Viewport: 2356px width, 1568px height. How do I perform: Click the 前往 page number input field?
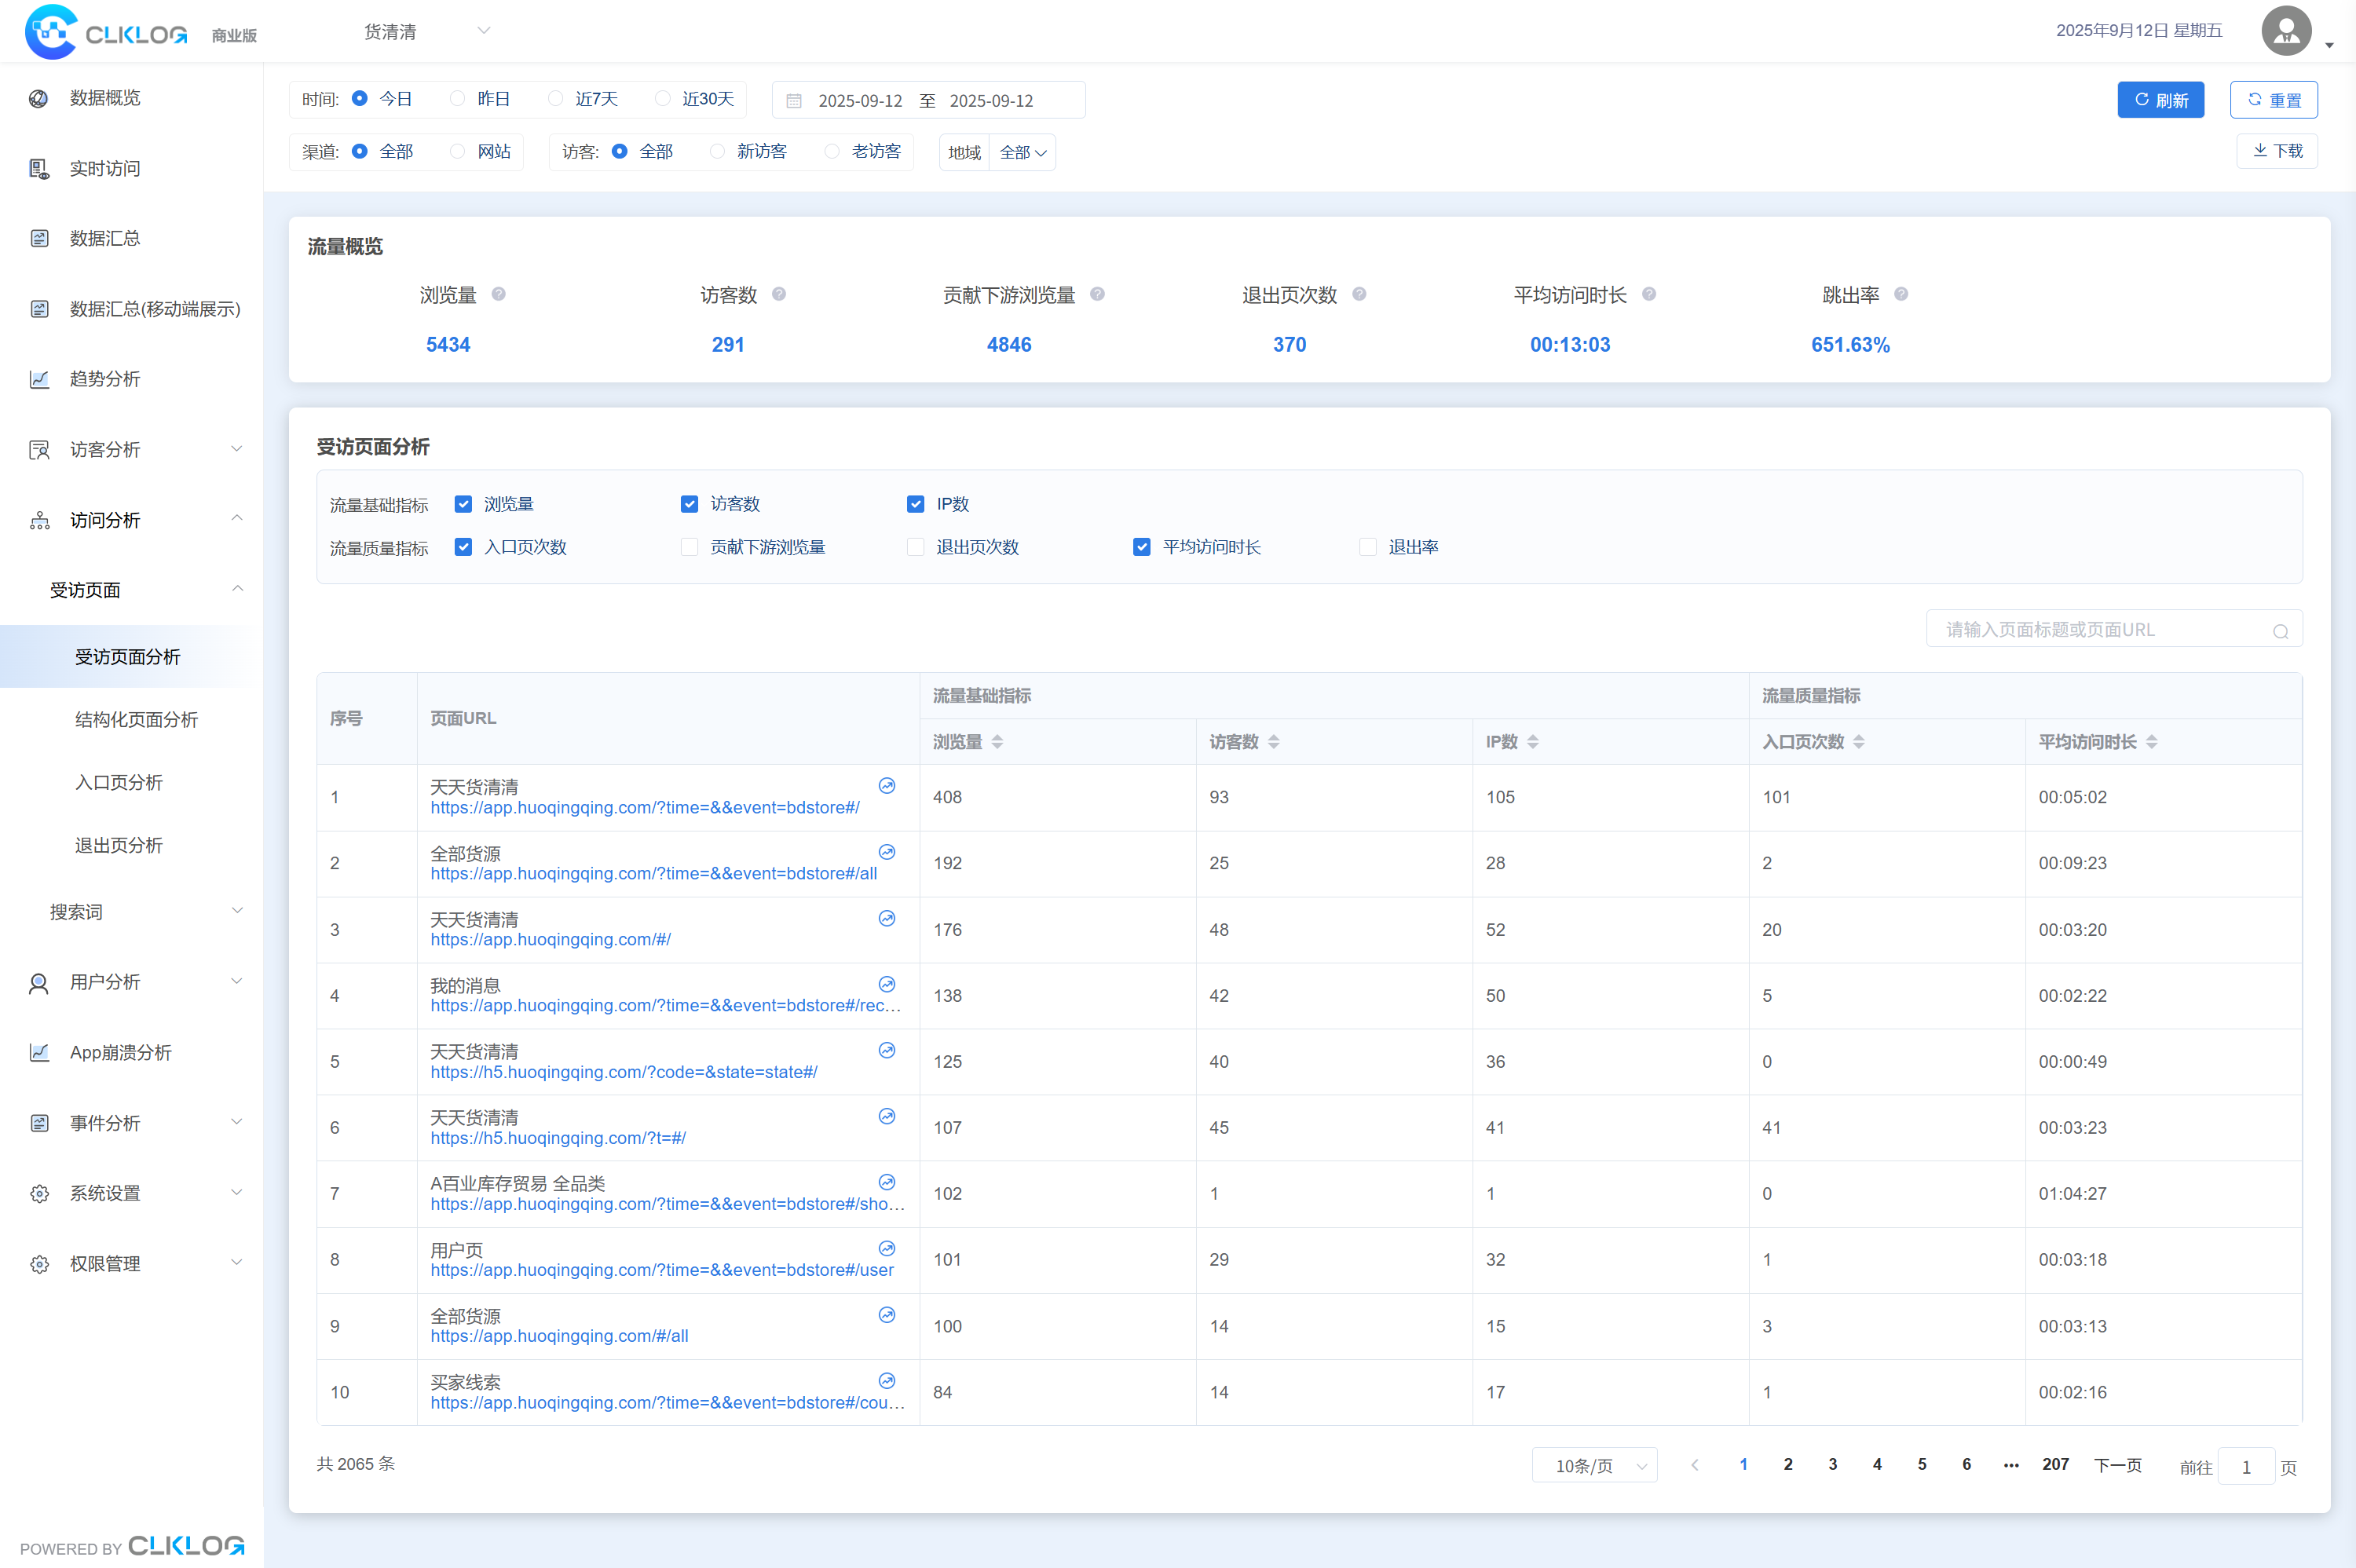pos(2246,1467)
